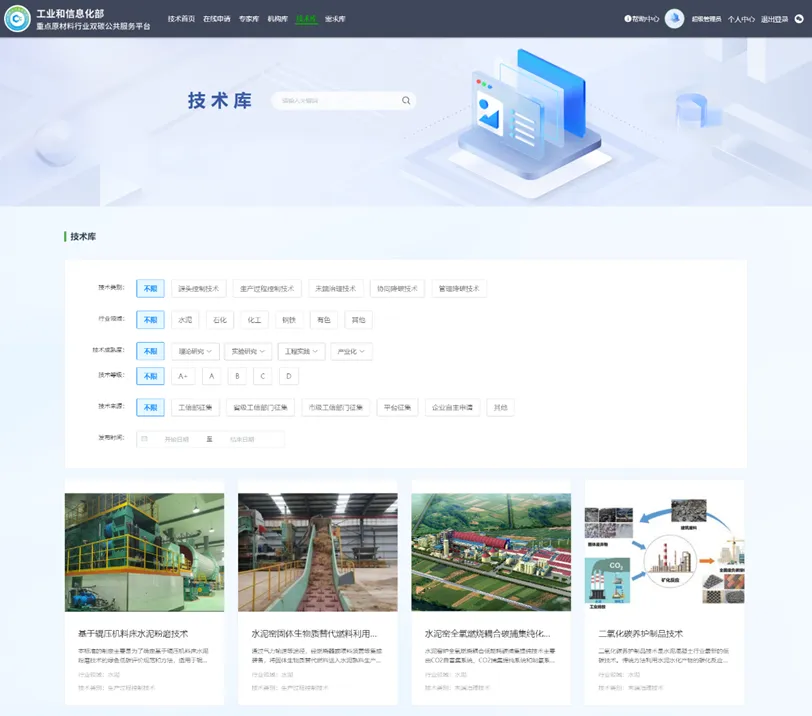Screen dimensions: 812x716
Task: Click the 技术库 keyword search box
Action: coord(338,101)
